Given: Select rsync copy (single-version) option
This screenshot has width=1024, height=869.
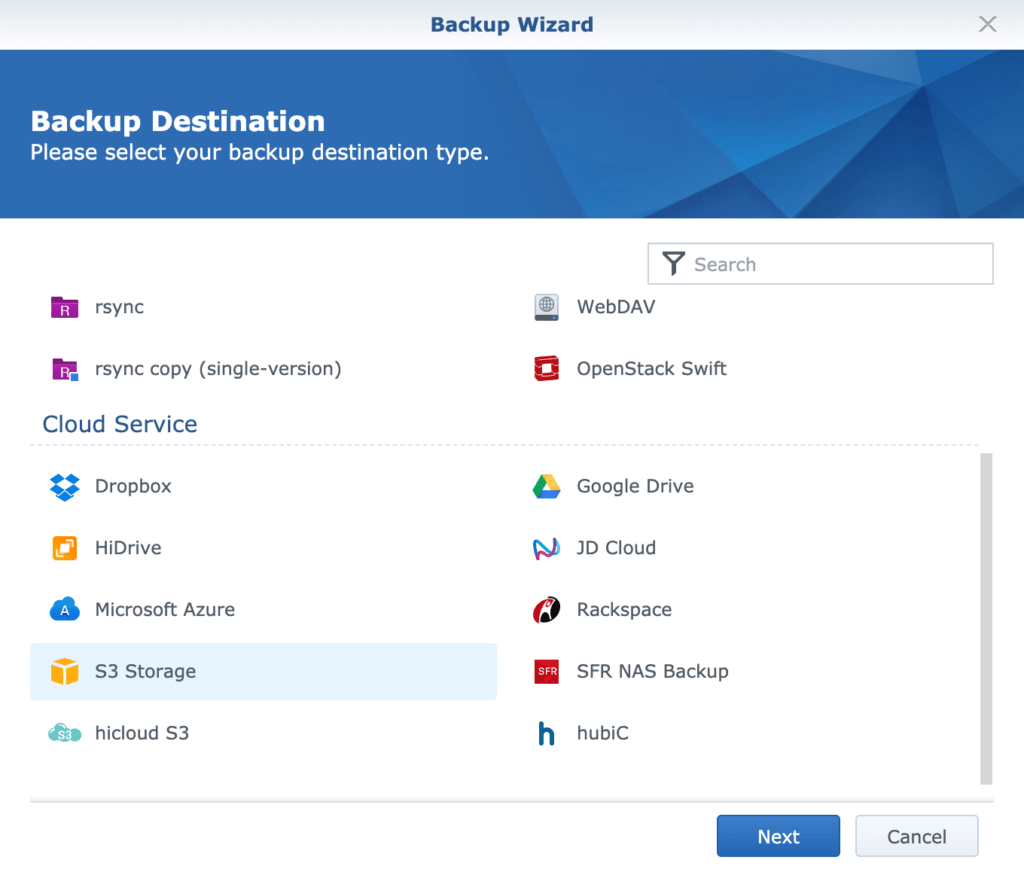Looking at the screenshot, I should click(218, 369).
